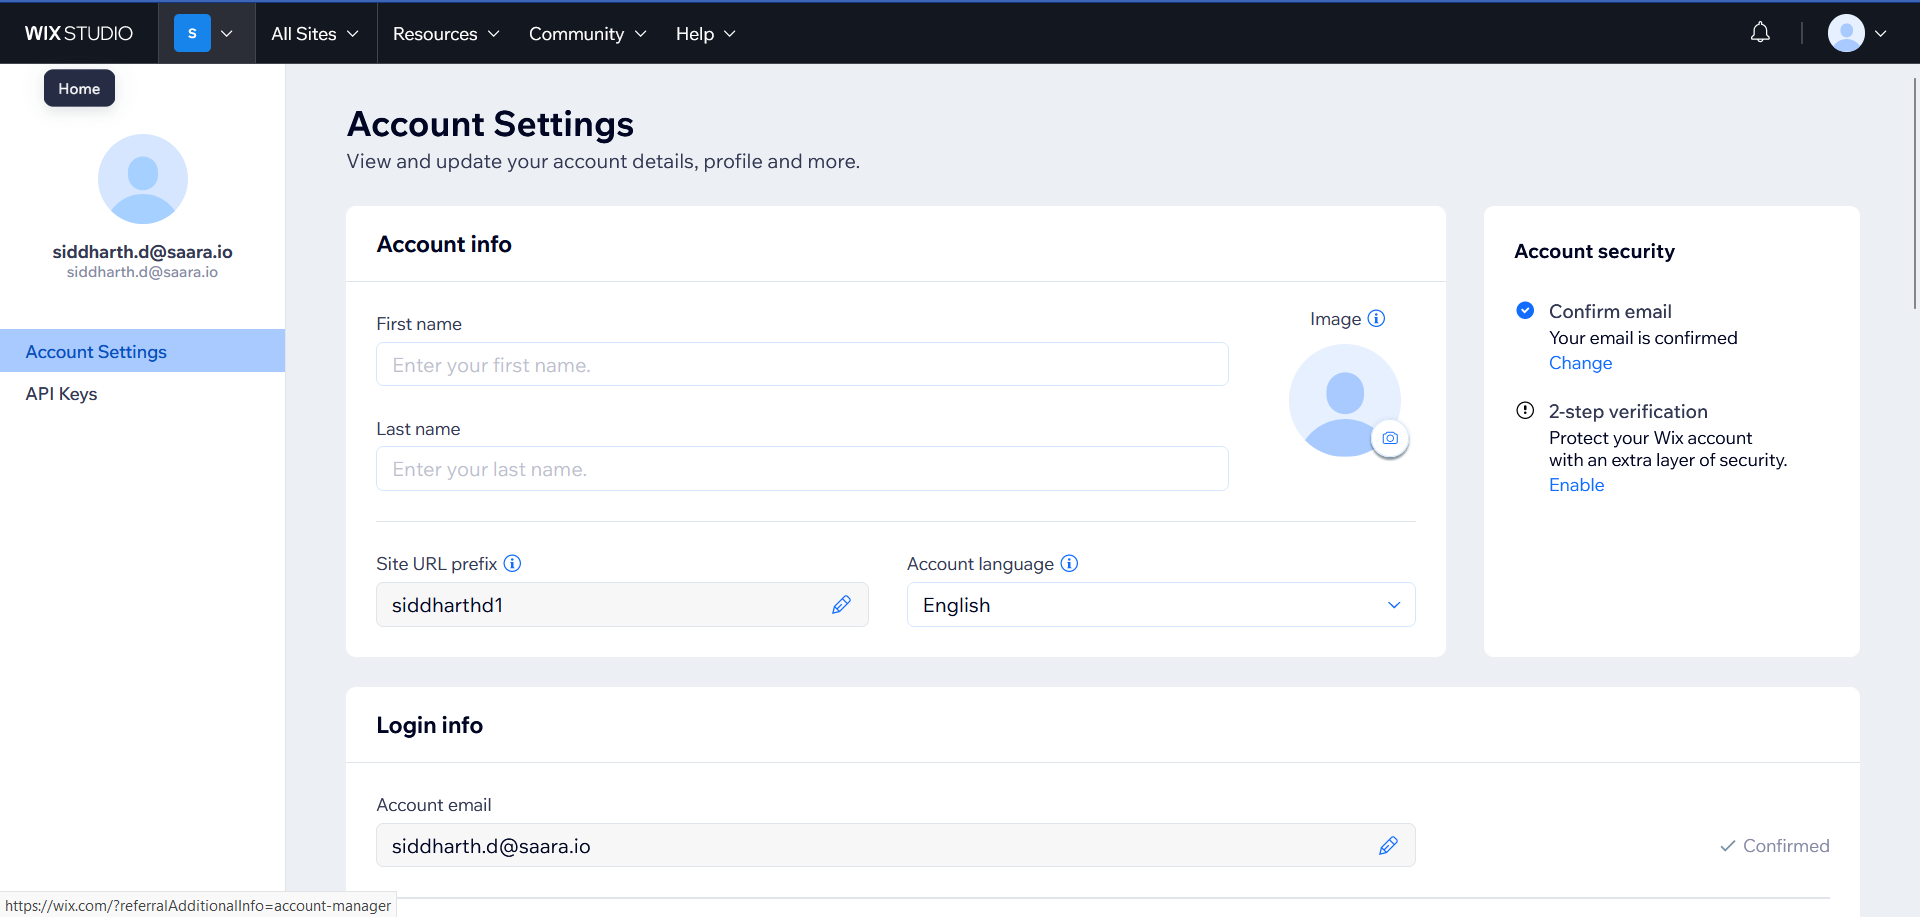Show info tooltip for Site URL prefix

click(x=512, y=564)
